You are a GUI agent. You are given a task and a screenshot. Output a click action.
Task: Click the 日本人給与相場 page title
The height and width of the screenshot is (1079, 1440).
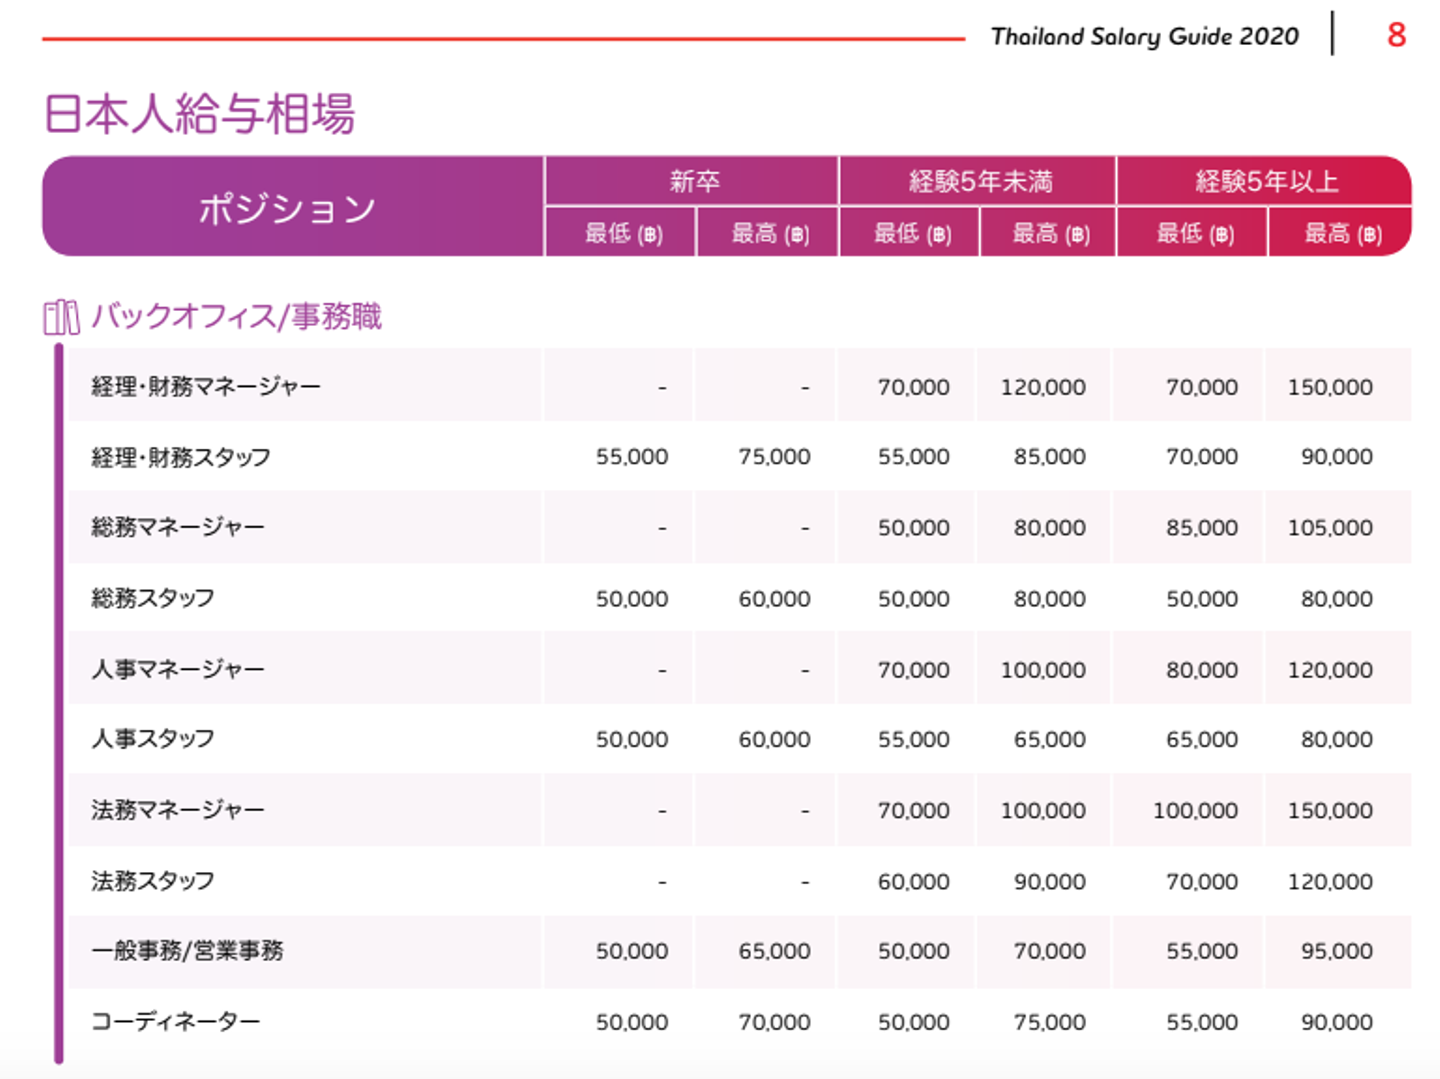pyautogui.click(x=200, y=113)
